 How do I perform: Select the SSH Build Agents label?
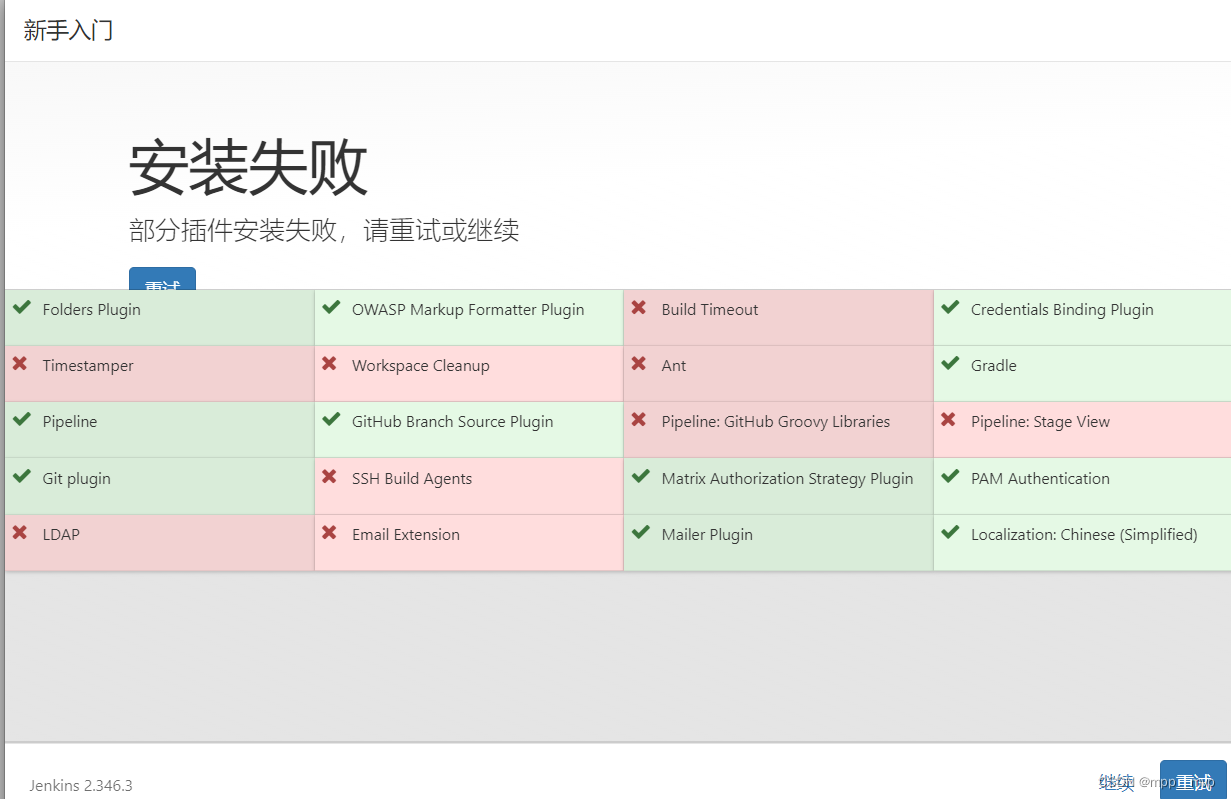[412, 479]
